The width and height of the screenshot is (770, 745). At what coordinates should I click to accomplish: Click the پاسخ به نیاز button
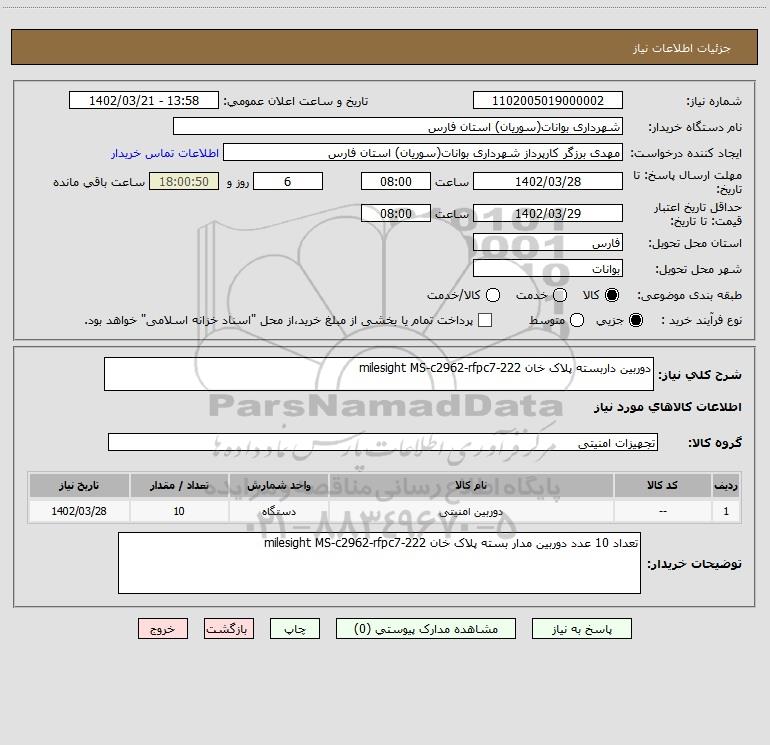pos(582,629)
